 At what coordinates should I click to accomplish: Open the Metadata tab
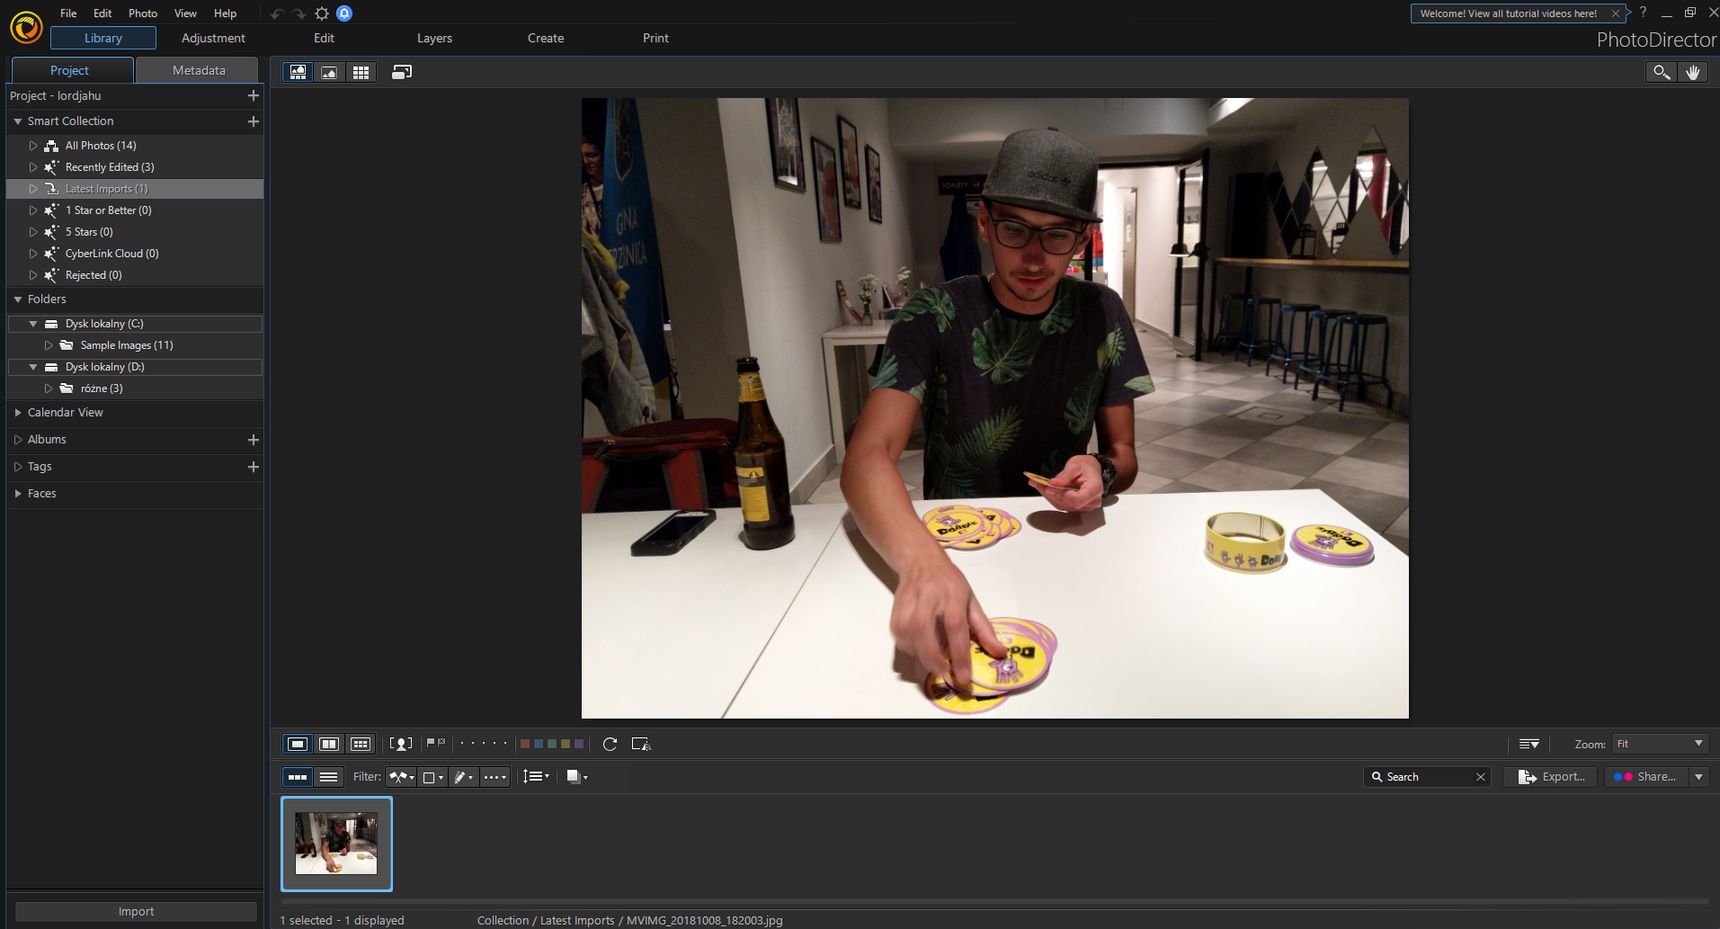[198, 70]
